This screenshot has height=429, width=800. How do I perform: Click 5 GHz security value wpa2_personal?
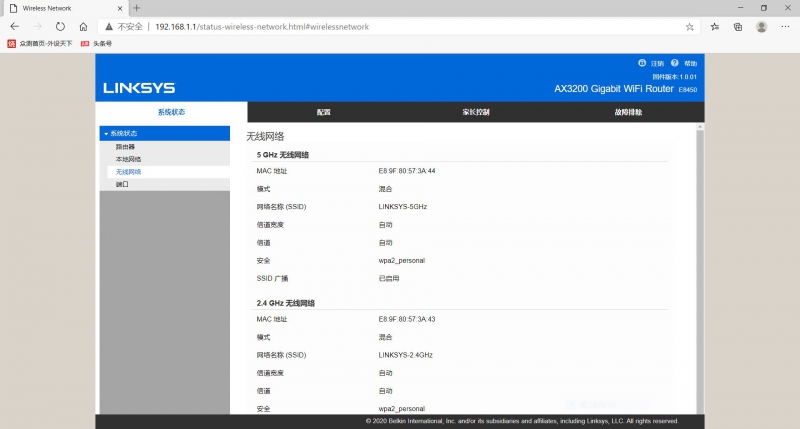coord(402,261)
